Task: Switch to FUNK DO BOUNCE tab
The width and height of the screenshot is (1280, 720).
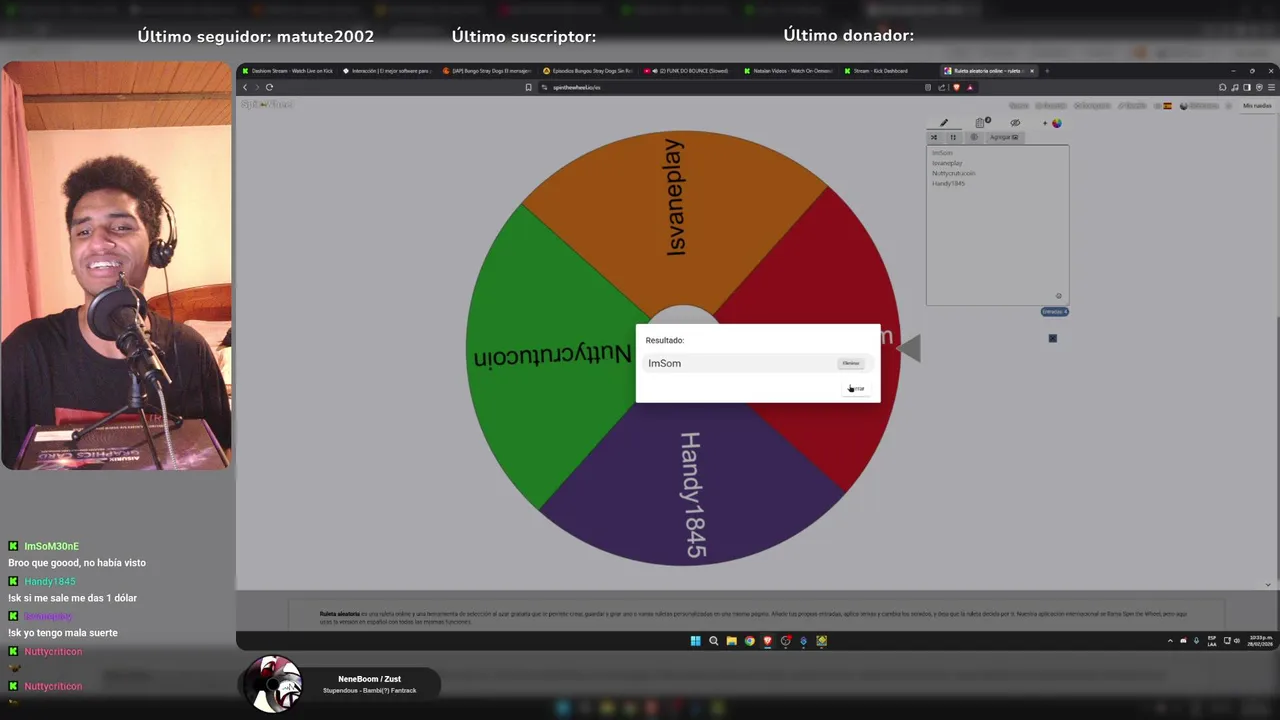Action: pos(688,71)
